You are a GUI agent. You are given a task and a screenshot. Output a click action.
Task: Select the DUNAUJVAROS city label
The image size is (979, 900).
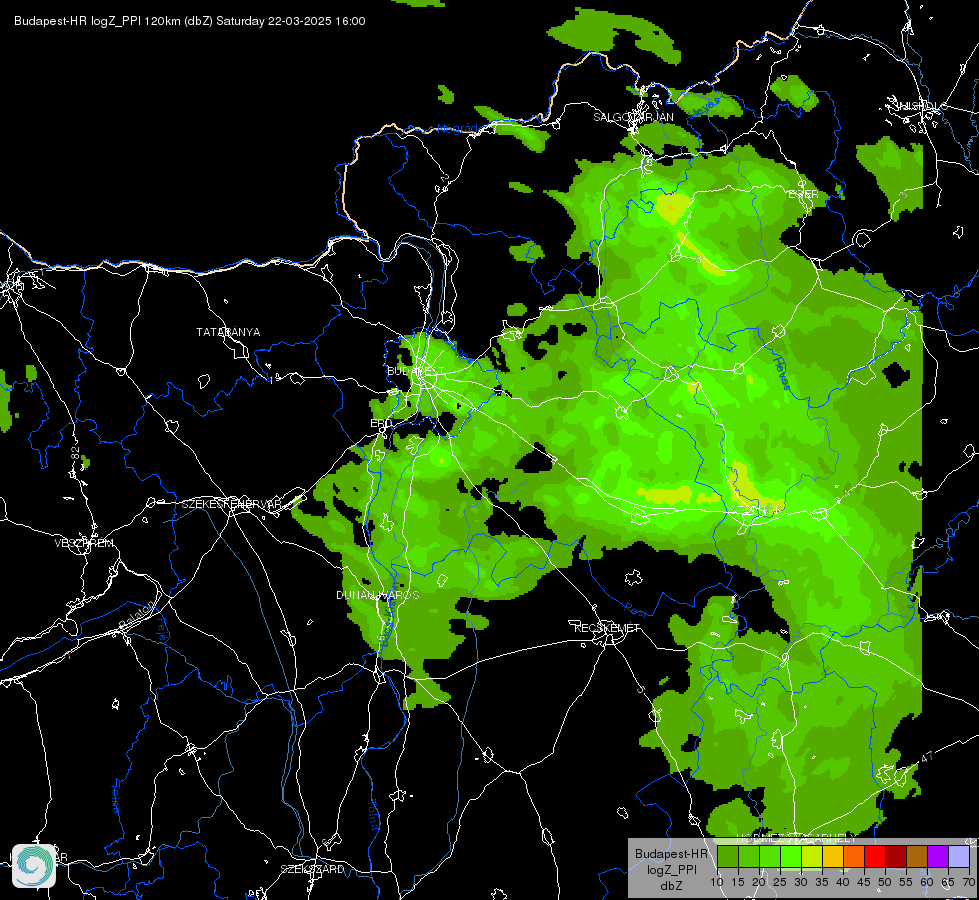pyautogui.click(x=378, y=595)
